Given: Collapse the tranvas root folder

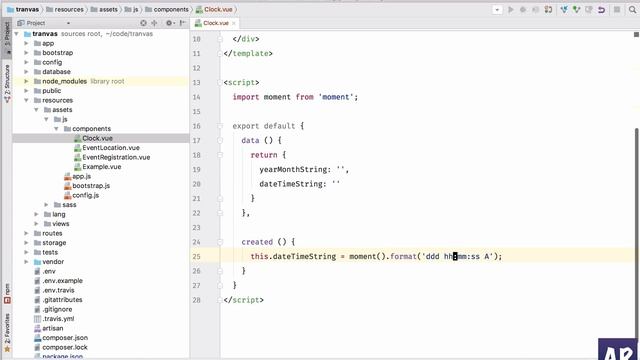Looking at the screenshot, I should [16, 34].
